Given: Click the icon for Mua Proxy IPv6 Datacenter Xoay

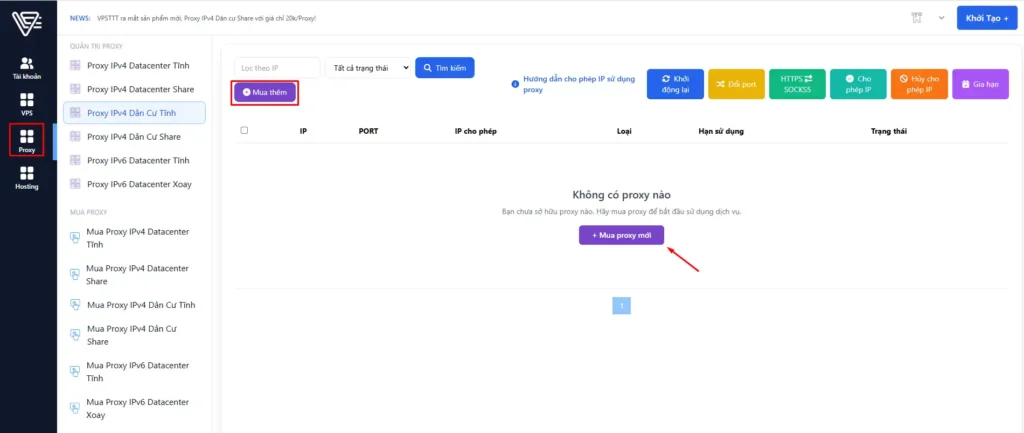Looking at the screenshot, I should click(x=75, y=408).
